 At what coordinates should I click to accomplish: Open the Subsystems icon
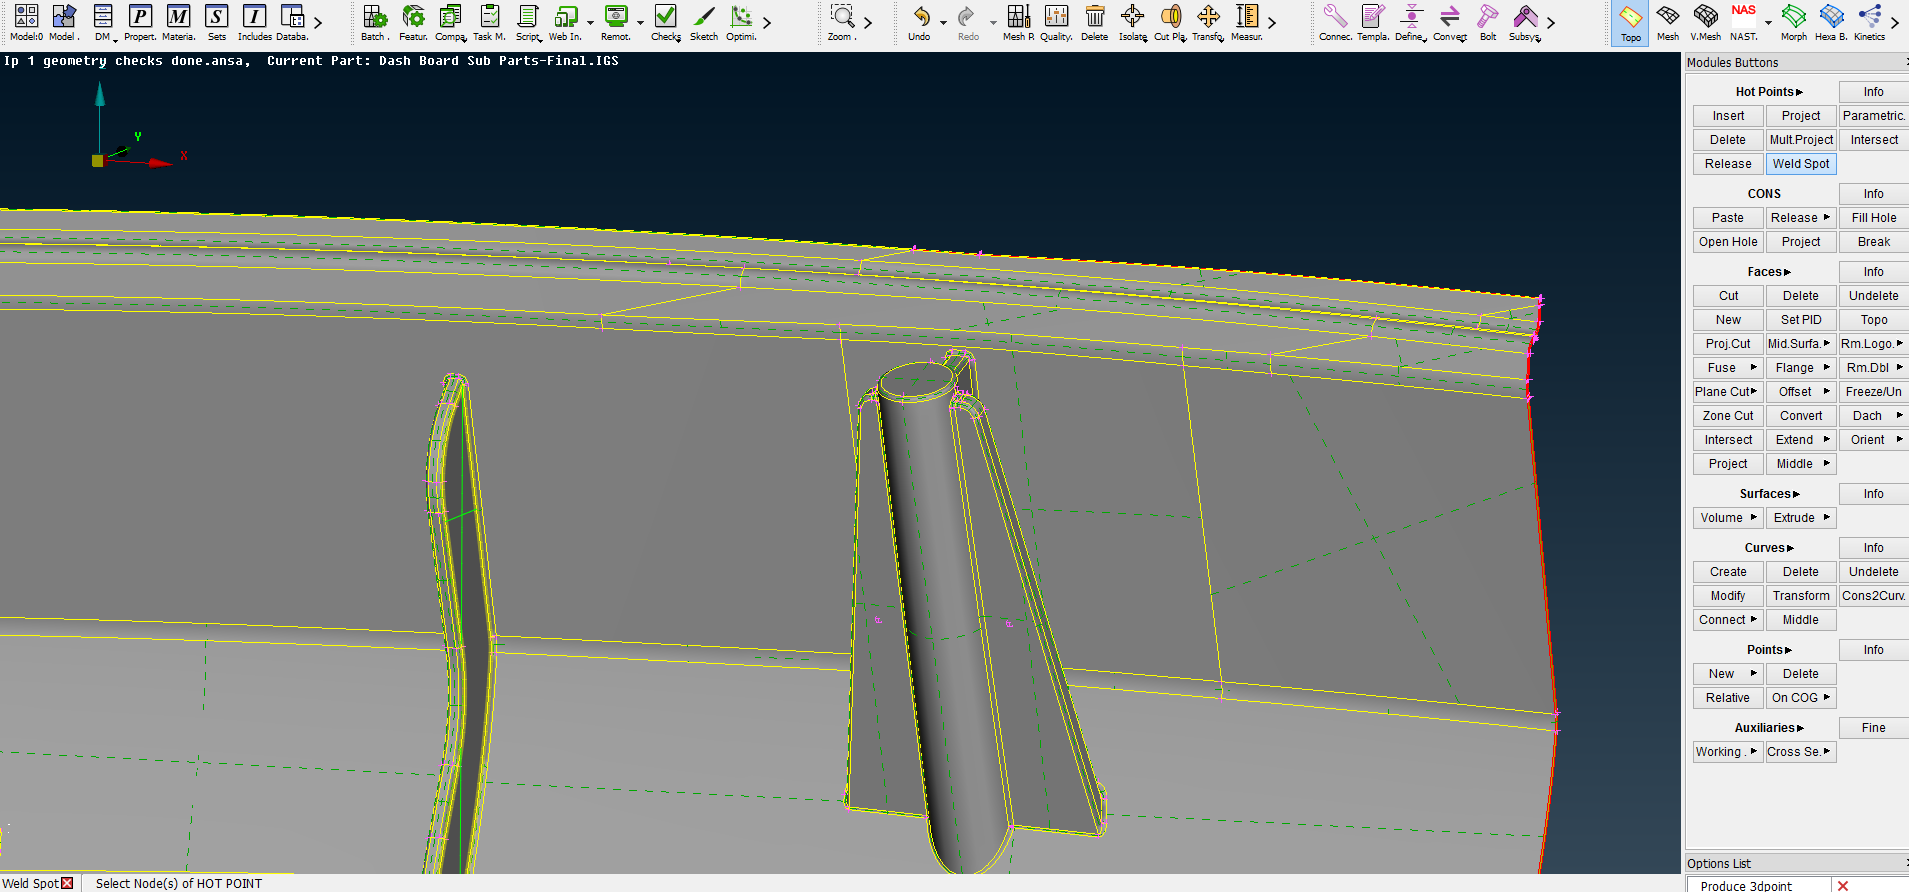pos(1525,22)
